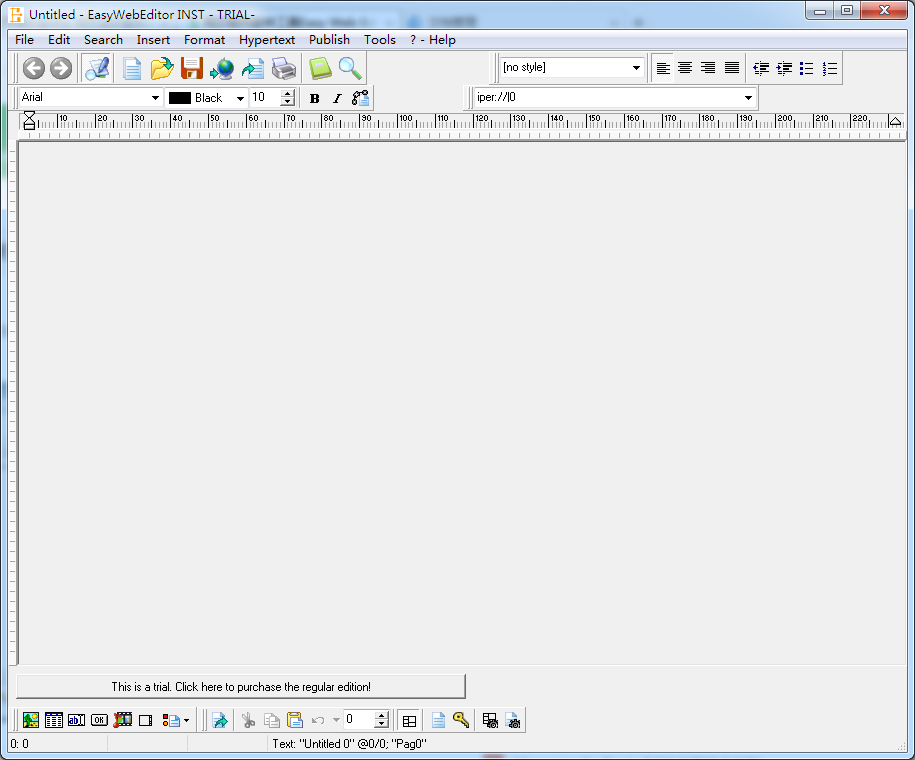The height and width of the screenshot is (760, 915).
Task: Click the bottom numeric field showing 0
Action: tap(359, 720)
